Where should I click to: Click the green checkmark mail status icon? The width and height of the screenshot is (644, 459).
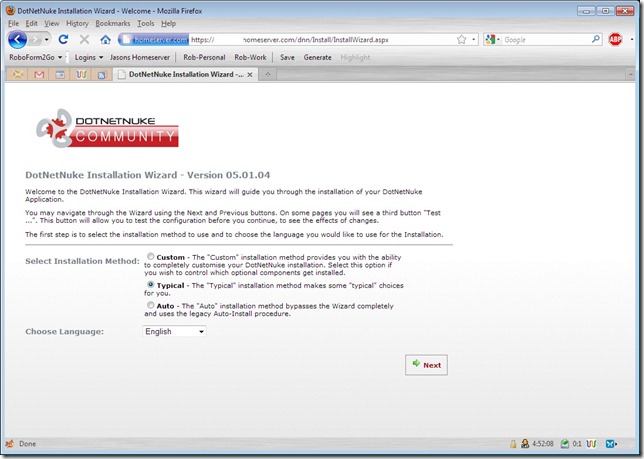(x=565, y=443)
